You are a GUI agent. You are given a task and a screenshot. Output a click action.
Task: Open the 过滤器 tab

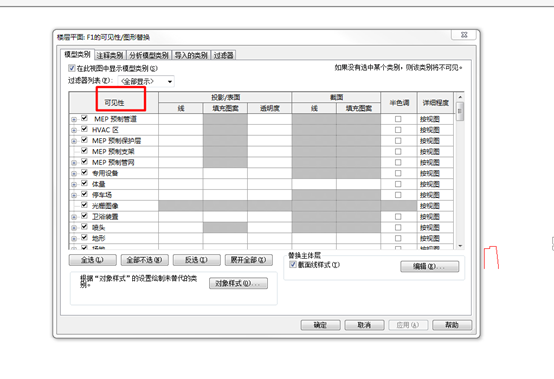tap(223, 55)
